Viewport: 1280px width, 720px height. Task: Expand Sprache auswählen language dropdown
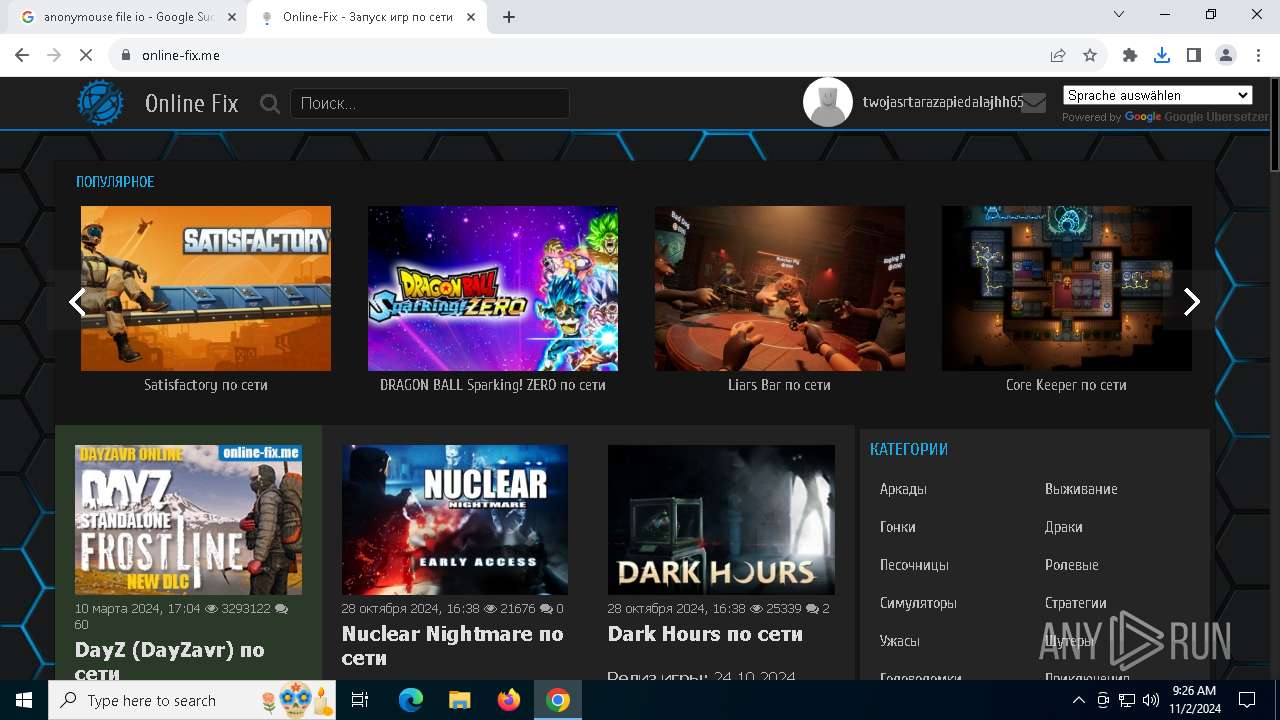(1157, 95)
